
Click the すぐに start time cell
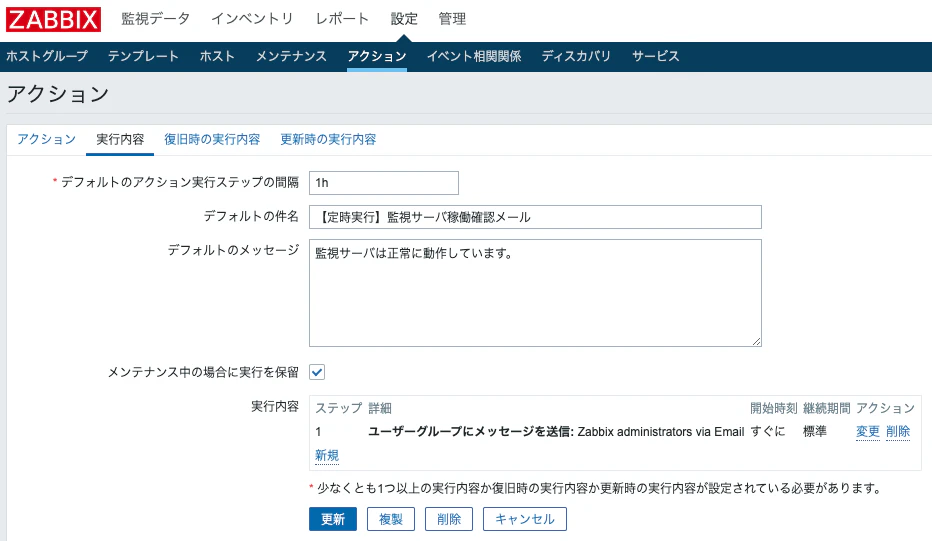(x=767, y=432)
